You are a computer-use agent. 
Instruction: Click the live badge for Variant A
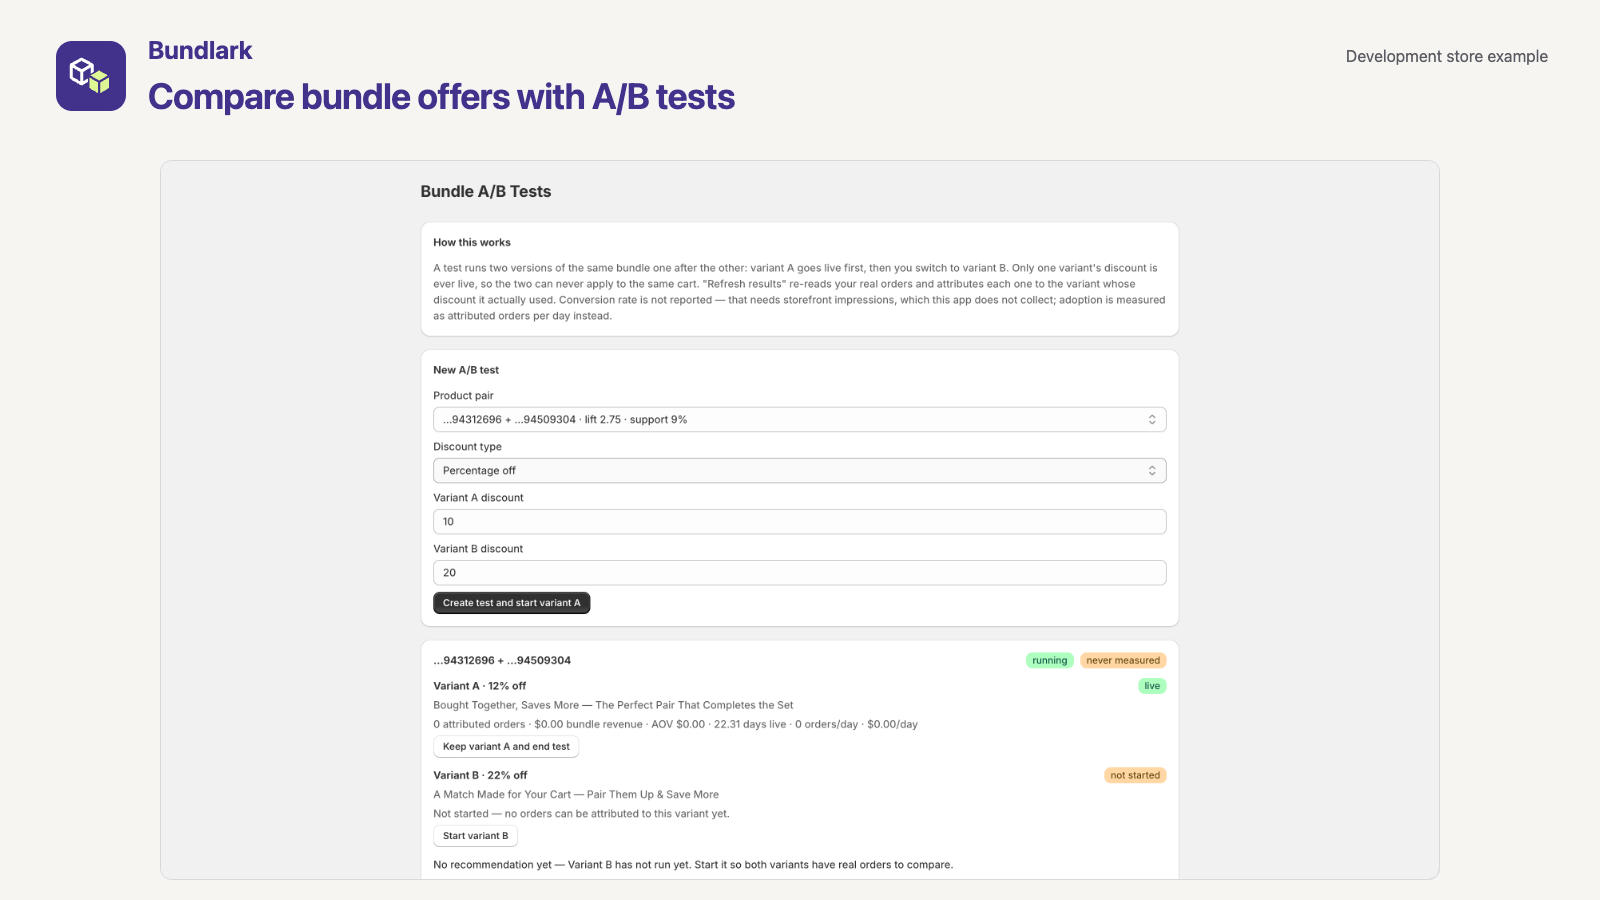click(x=1152, y=686)
